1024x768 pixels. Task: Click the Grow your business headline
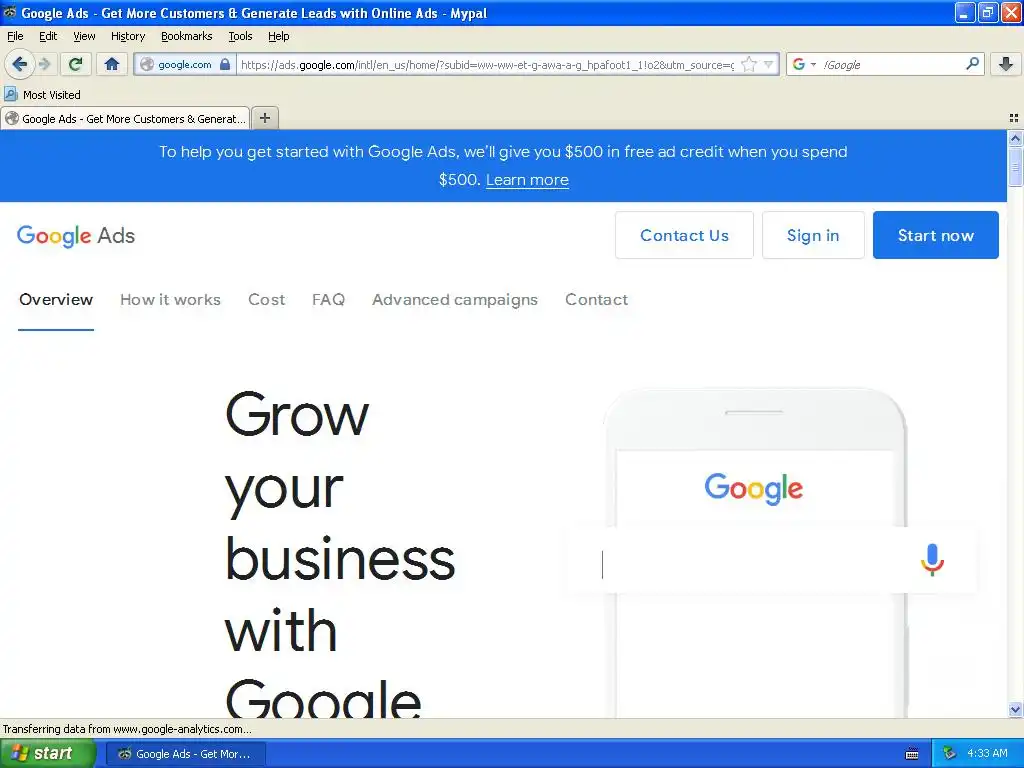pos(340,555)
